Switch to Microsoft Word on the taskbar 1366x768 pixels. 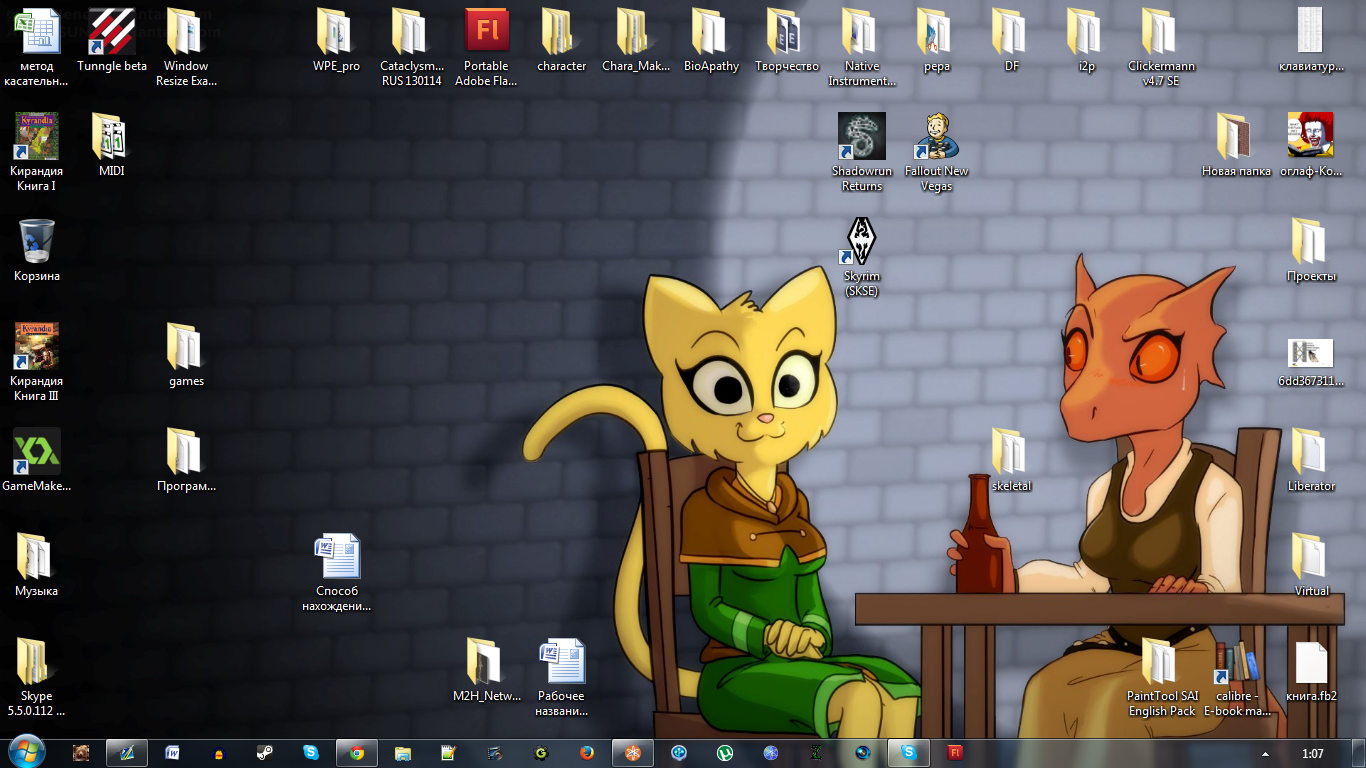[x=173, y=753]
